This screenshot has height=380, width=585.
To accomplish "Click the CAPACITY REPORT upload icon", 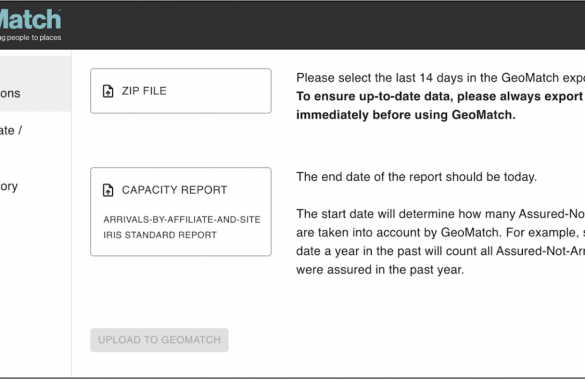I will [108, 190].
